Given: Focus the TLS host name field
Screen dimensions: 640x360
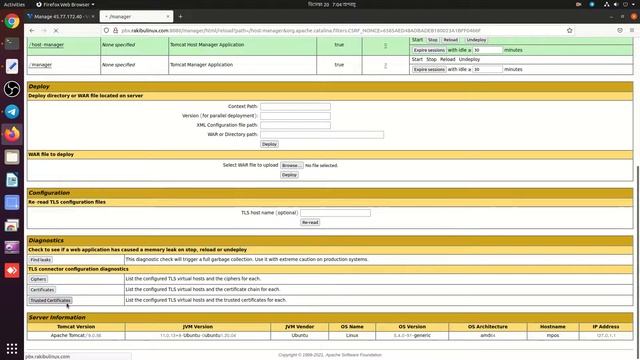Looking at the screenshot, I should [336, 213].
